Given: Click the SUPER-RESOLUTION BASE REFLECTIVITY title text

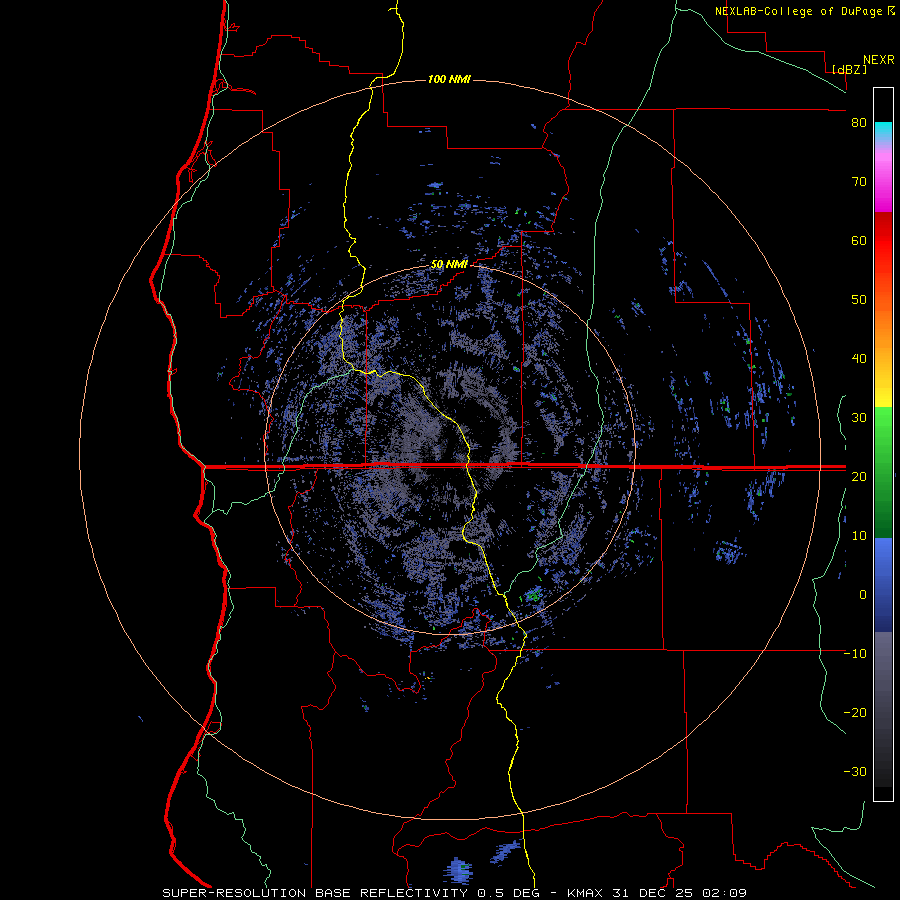Looking at the screenshot, I should (313, 893).
